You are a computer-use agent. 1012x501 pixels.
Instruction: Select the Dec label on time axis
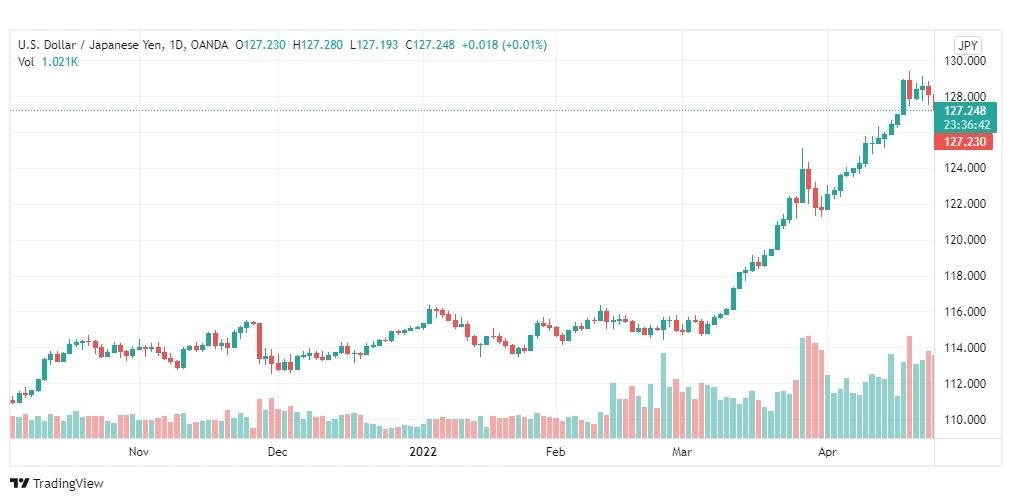tap(277, 452)
